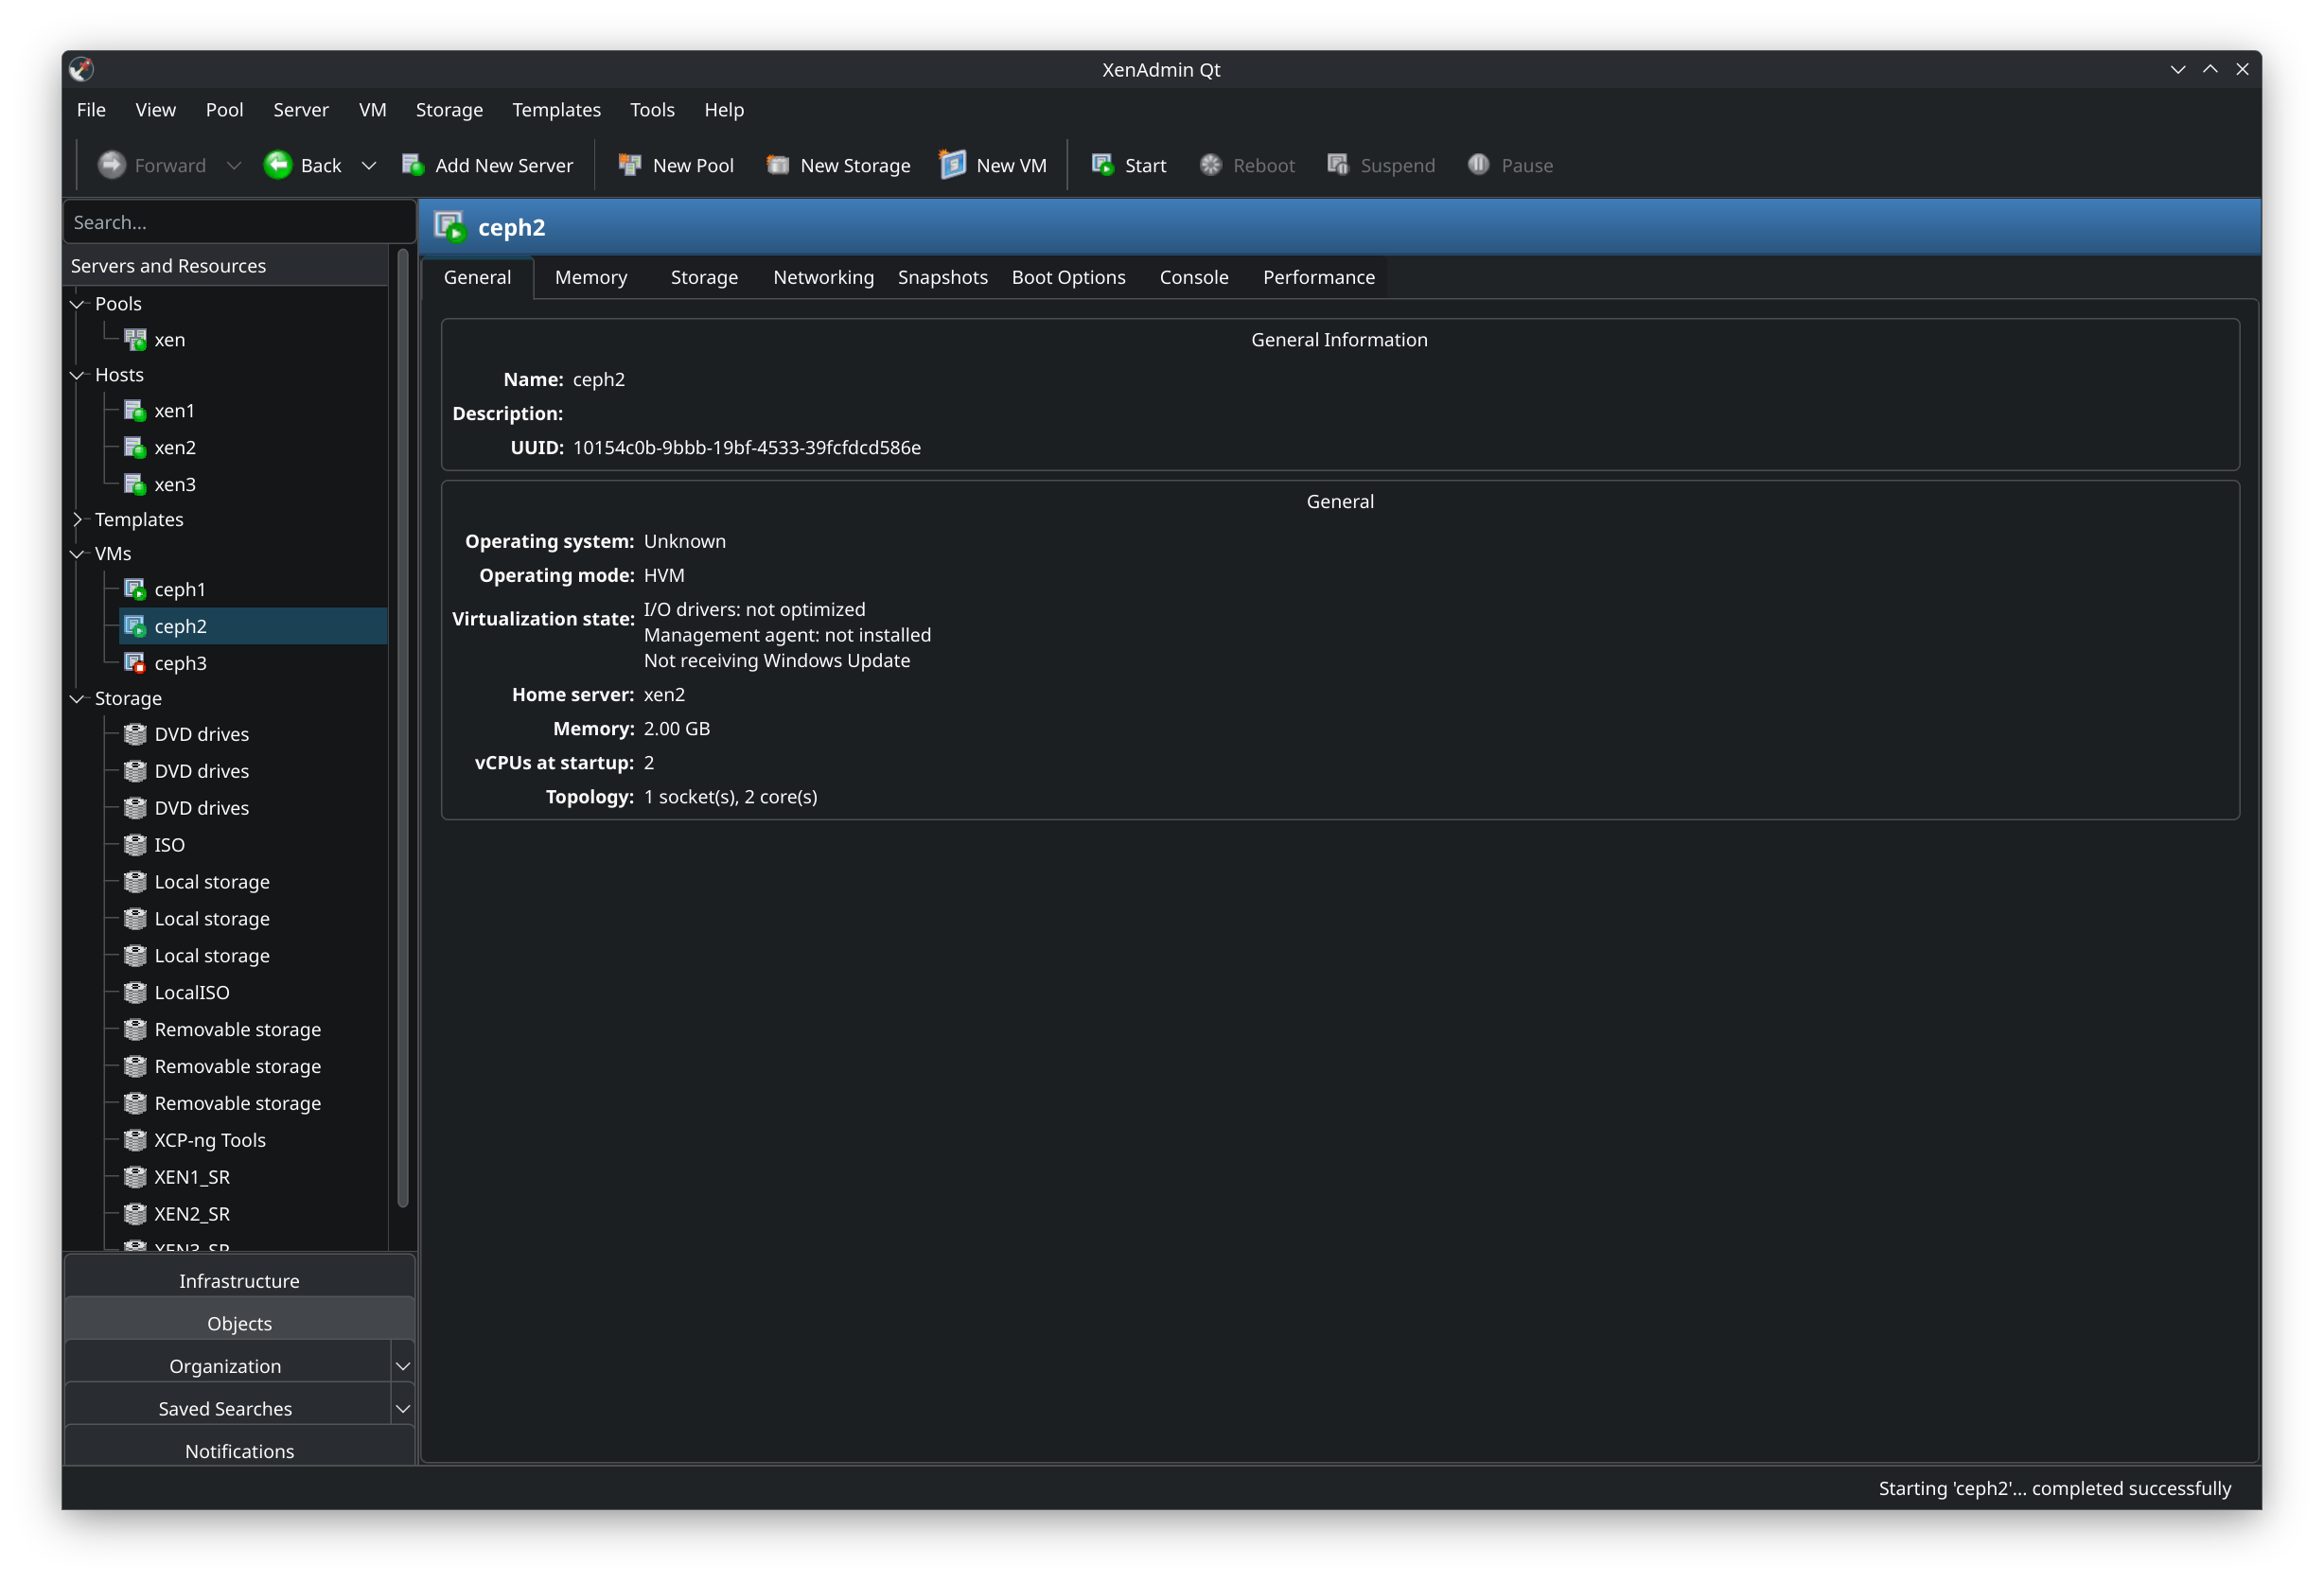Click the XCP-ng Tools storage icon
Screen dimensions: 2324x1583
pyautogui.click(x=135, y=1140)
